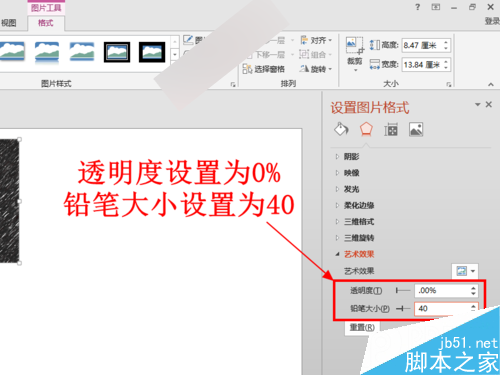
Task: Click the Reset (重置) button
Action: (x=362, y=327)
